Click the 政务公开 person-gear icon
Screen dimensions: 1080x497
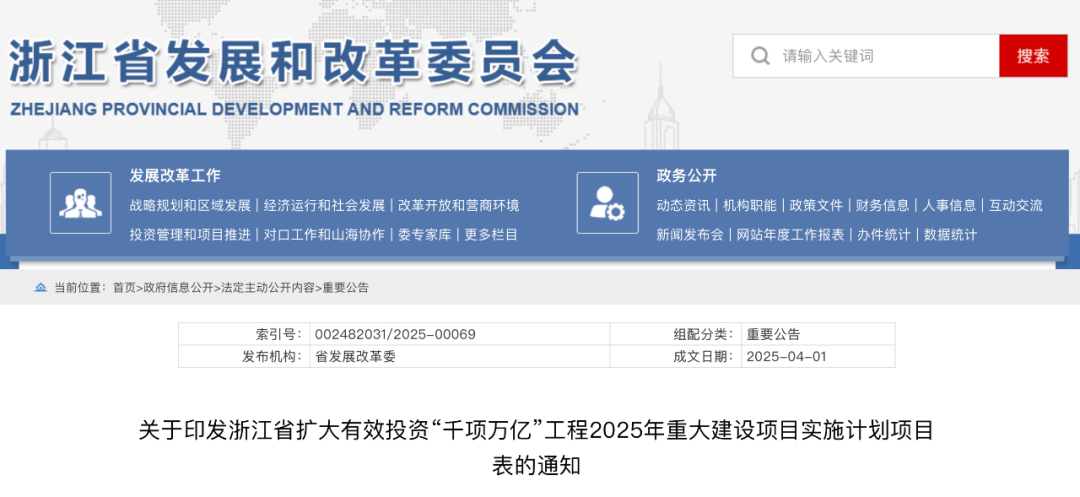click(608, 203)
